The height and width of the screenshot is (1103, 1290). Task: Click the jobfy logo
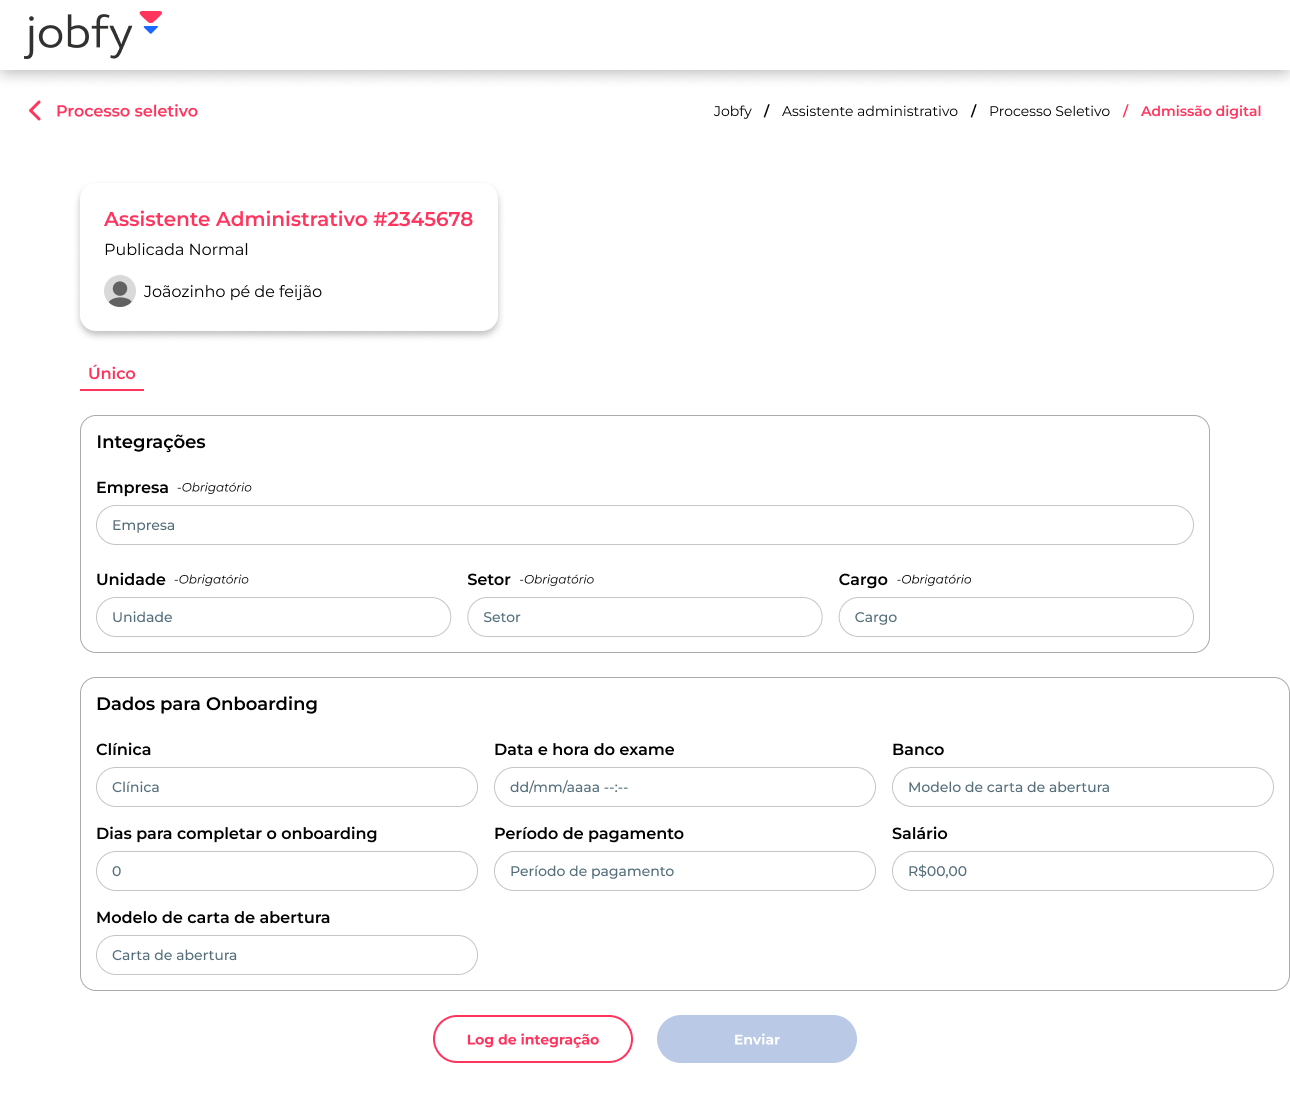pos(92,34)
